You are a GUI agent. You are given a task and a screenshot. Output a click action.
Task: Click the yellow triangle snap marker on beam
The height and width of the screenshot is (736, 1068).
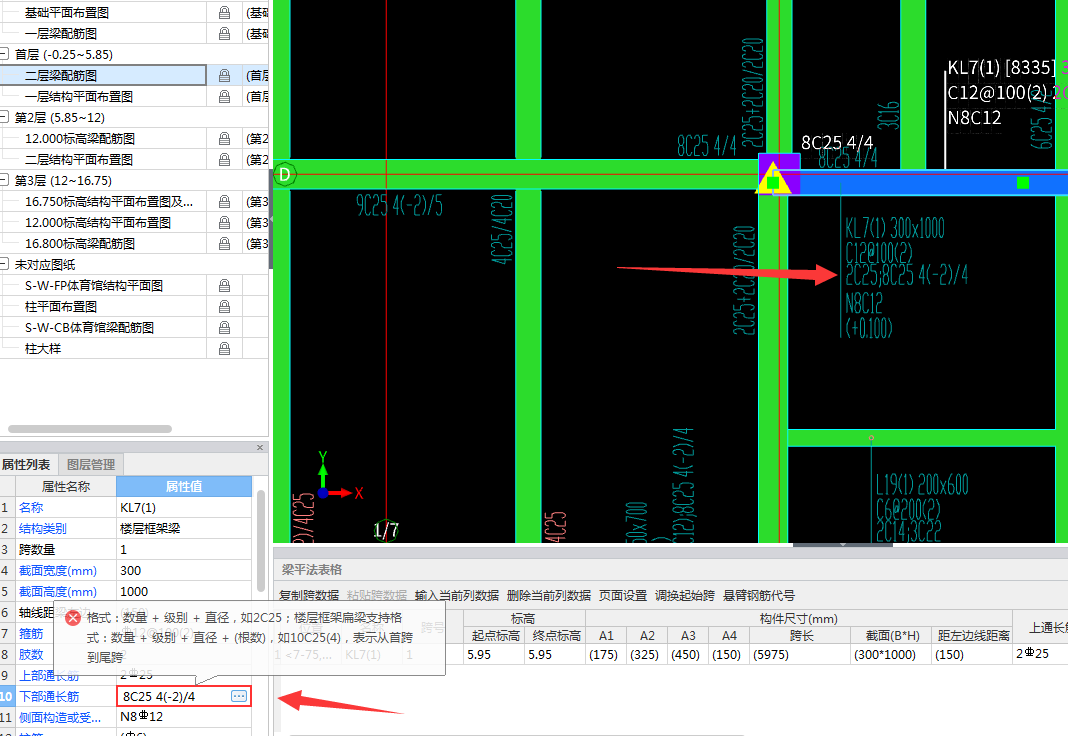click(773, 178)
